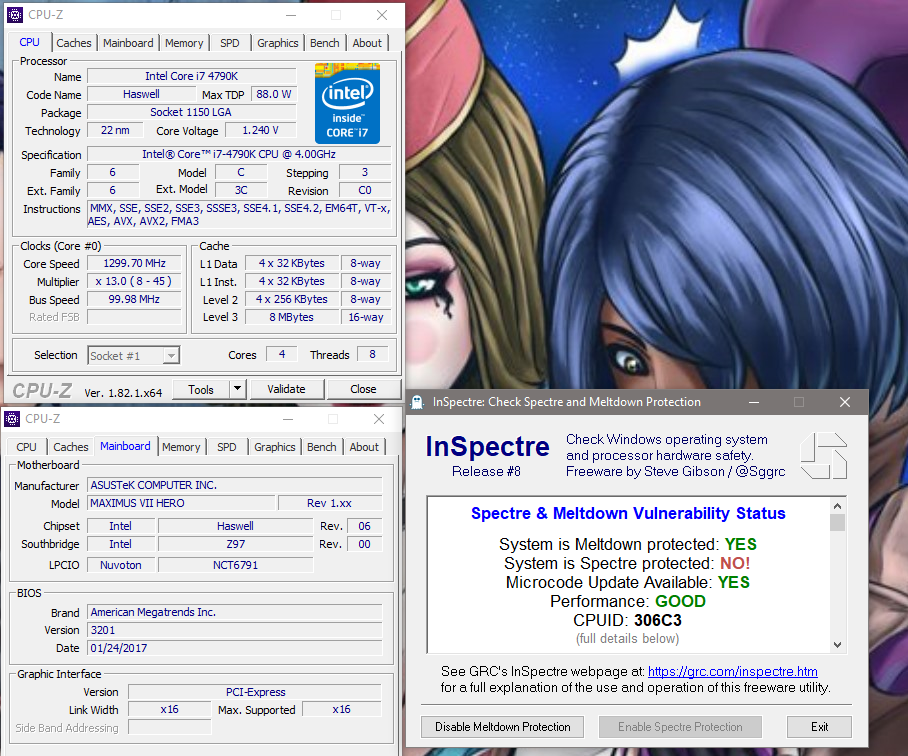Screen dimensions: 908x756
Task: Click the Exit button in InSpectre
Action: pyautogui.click(x=819, y=726)
